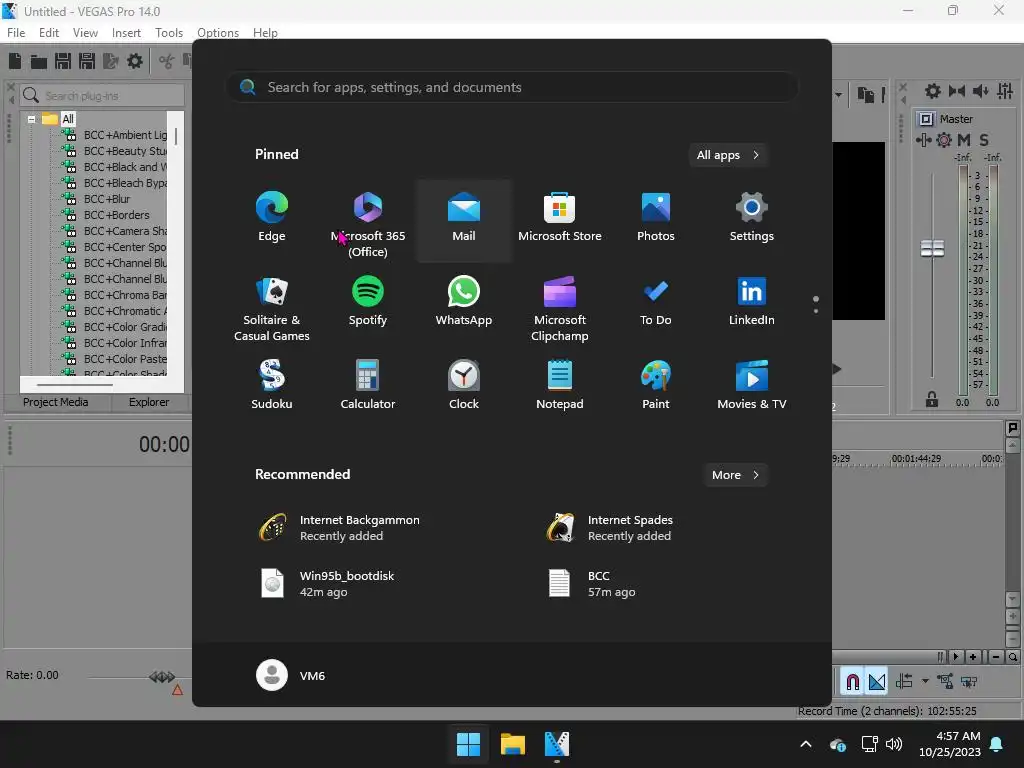Toggle the Auto Ripple icon
Screen dimensions: 1024x768
[x=904, y=682]
